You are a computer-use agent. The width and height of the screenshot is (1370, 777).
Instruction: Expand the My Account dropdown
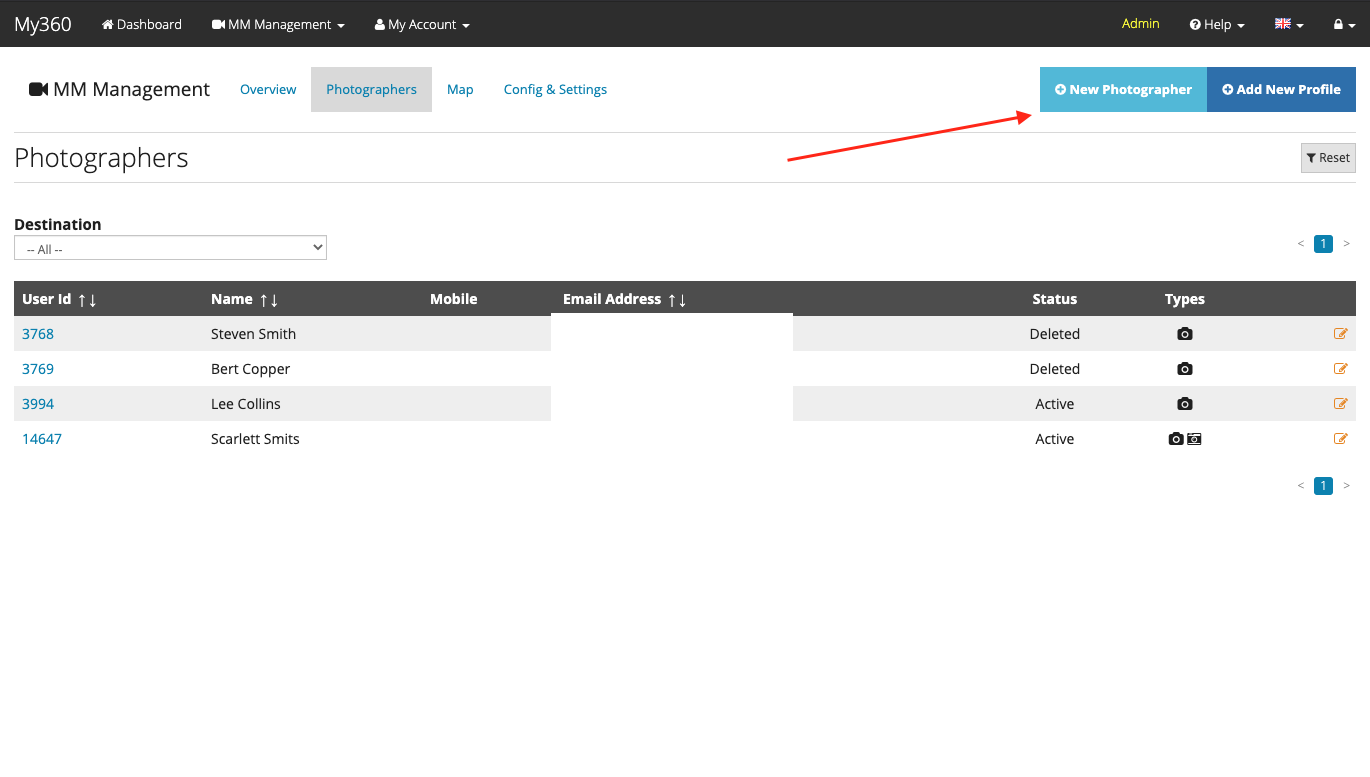point(422,24)
